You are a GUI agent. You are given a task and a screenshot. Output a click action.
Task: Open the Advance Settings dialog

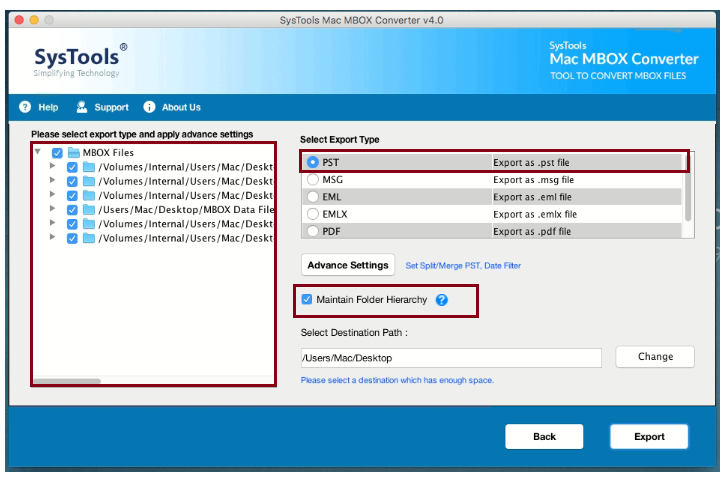pyautogui.click(x=348, y=265)
